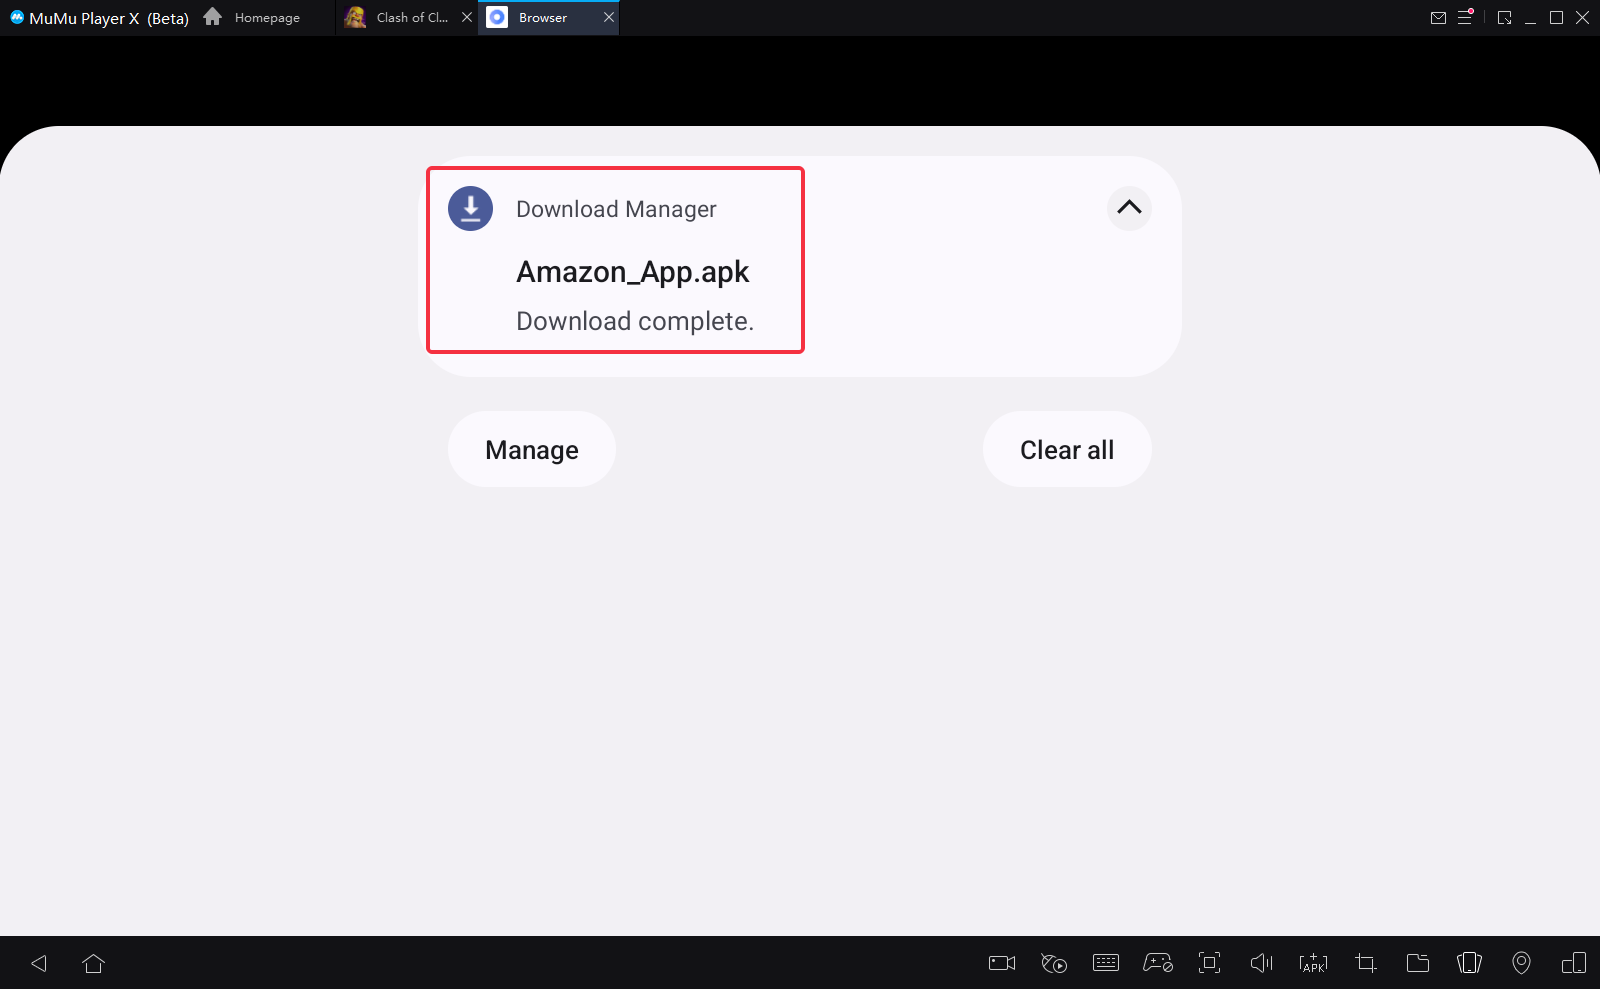
Task: Maximize the MuMu Player window
Action: point(1556,17)
